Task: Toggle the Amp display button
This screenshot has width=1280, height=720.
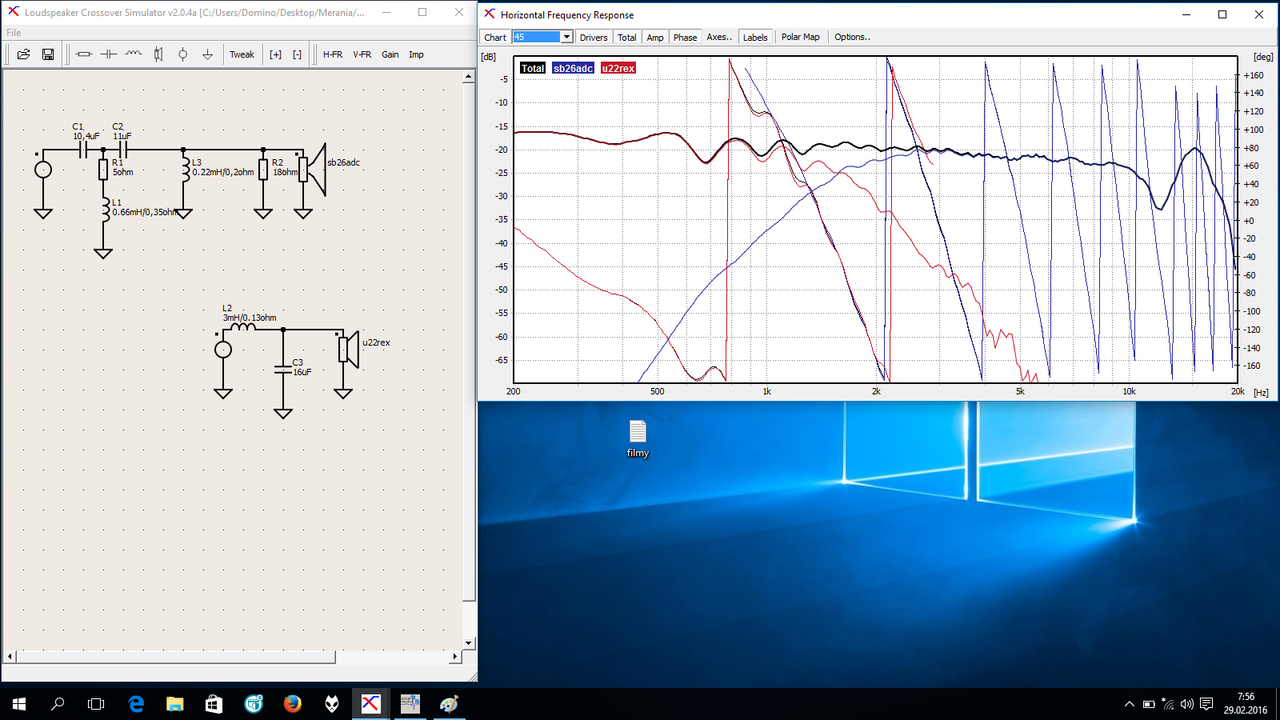Action: point(655,37)
